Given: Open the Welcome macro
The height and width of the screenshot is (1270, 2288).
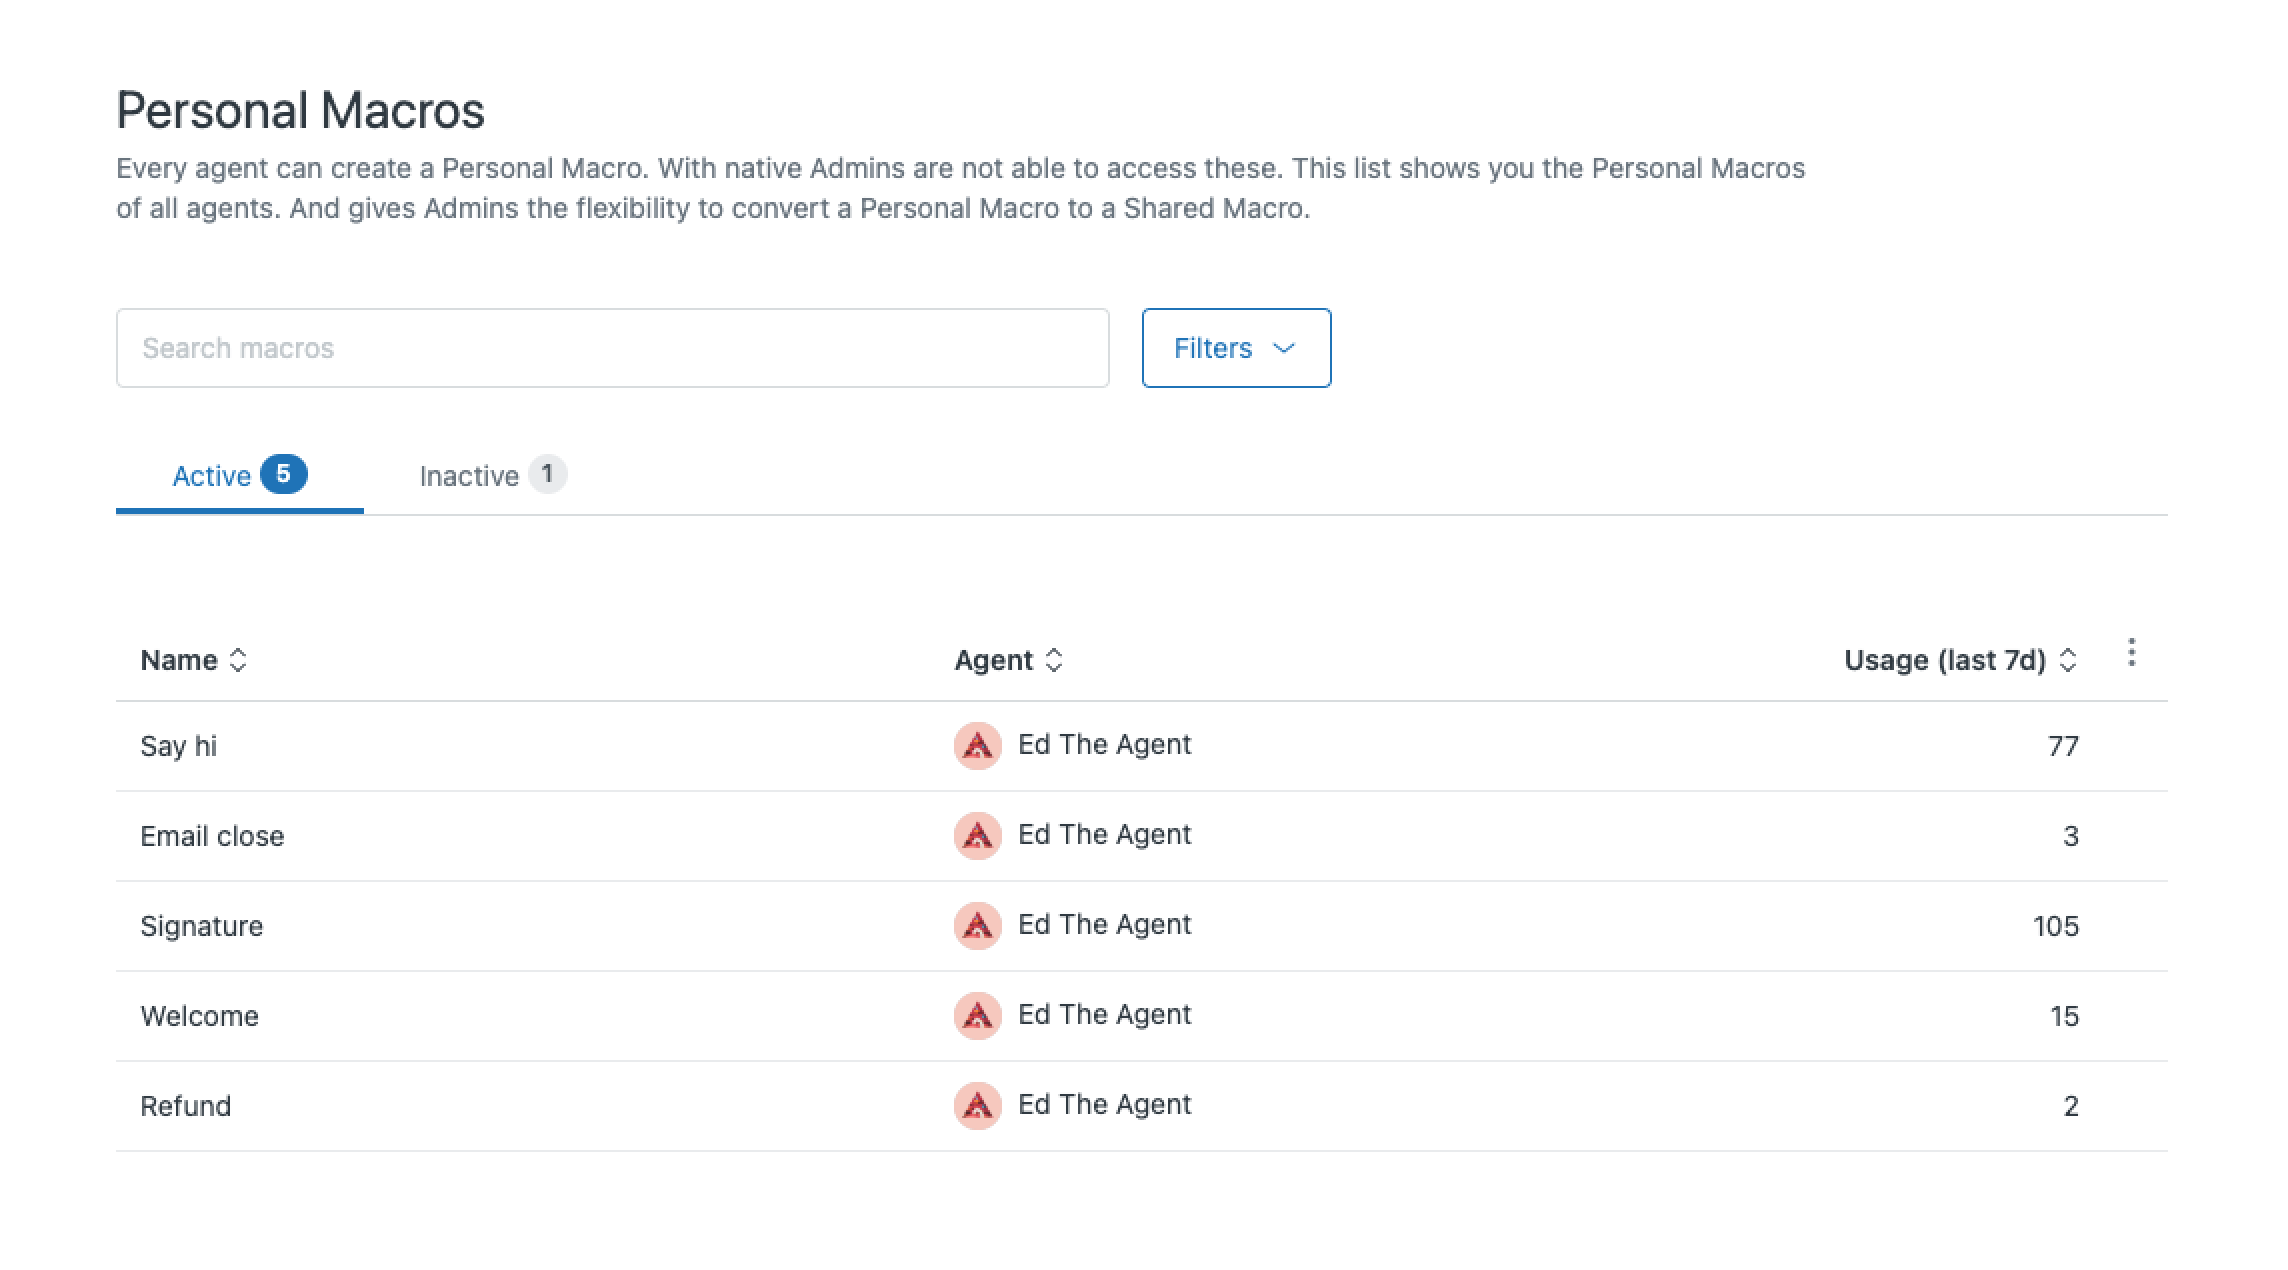Looking at the screenshot, I should click(x=200, y=1016).
